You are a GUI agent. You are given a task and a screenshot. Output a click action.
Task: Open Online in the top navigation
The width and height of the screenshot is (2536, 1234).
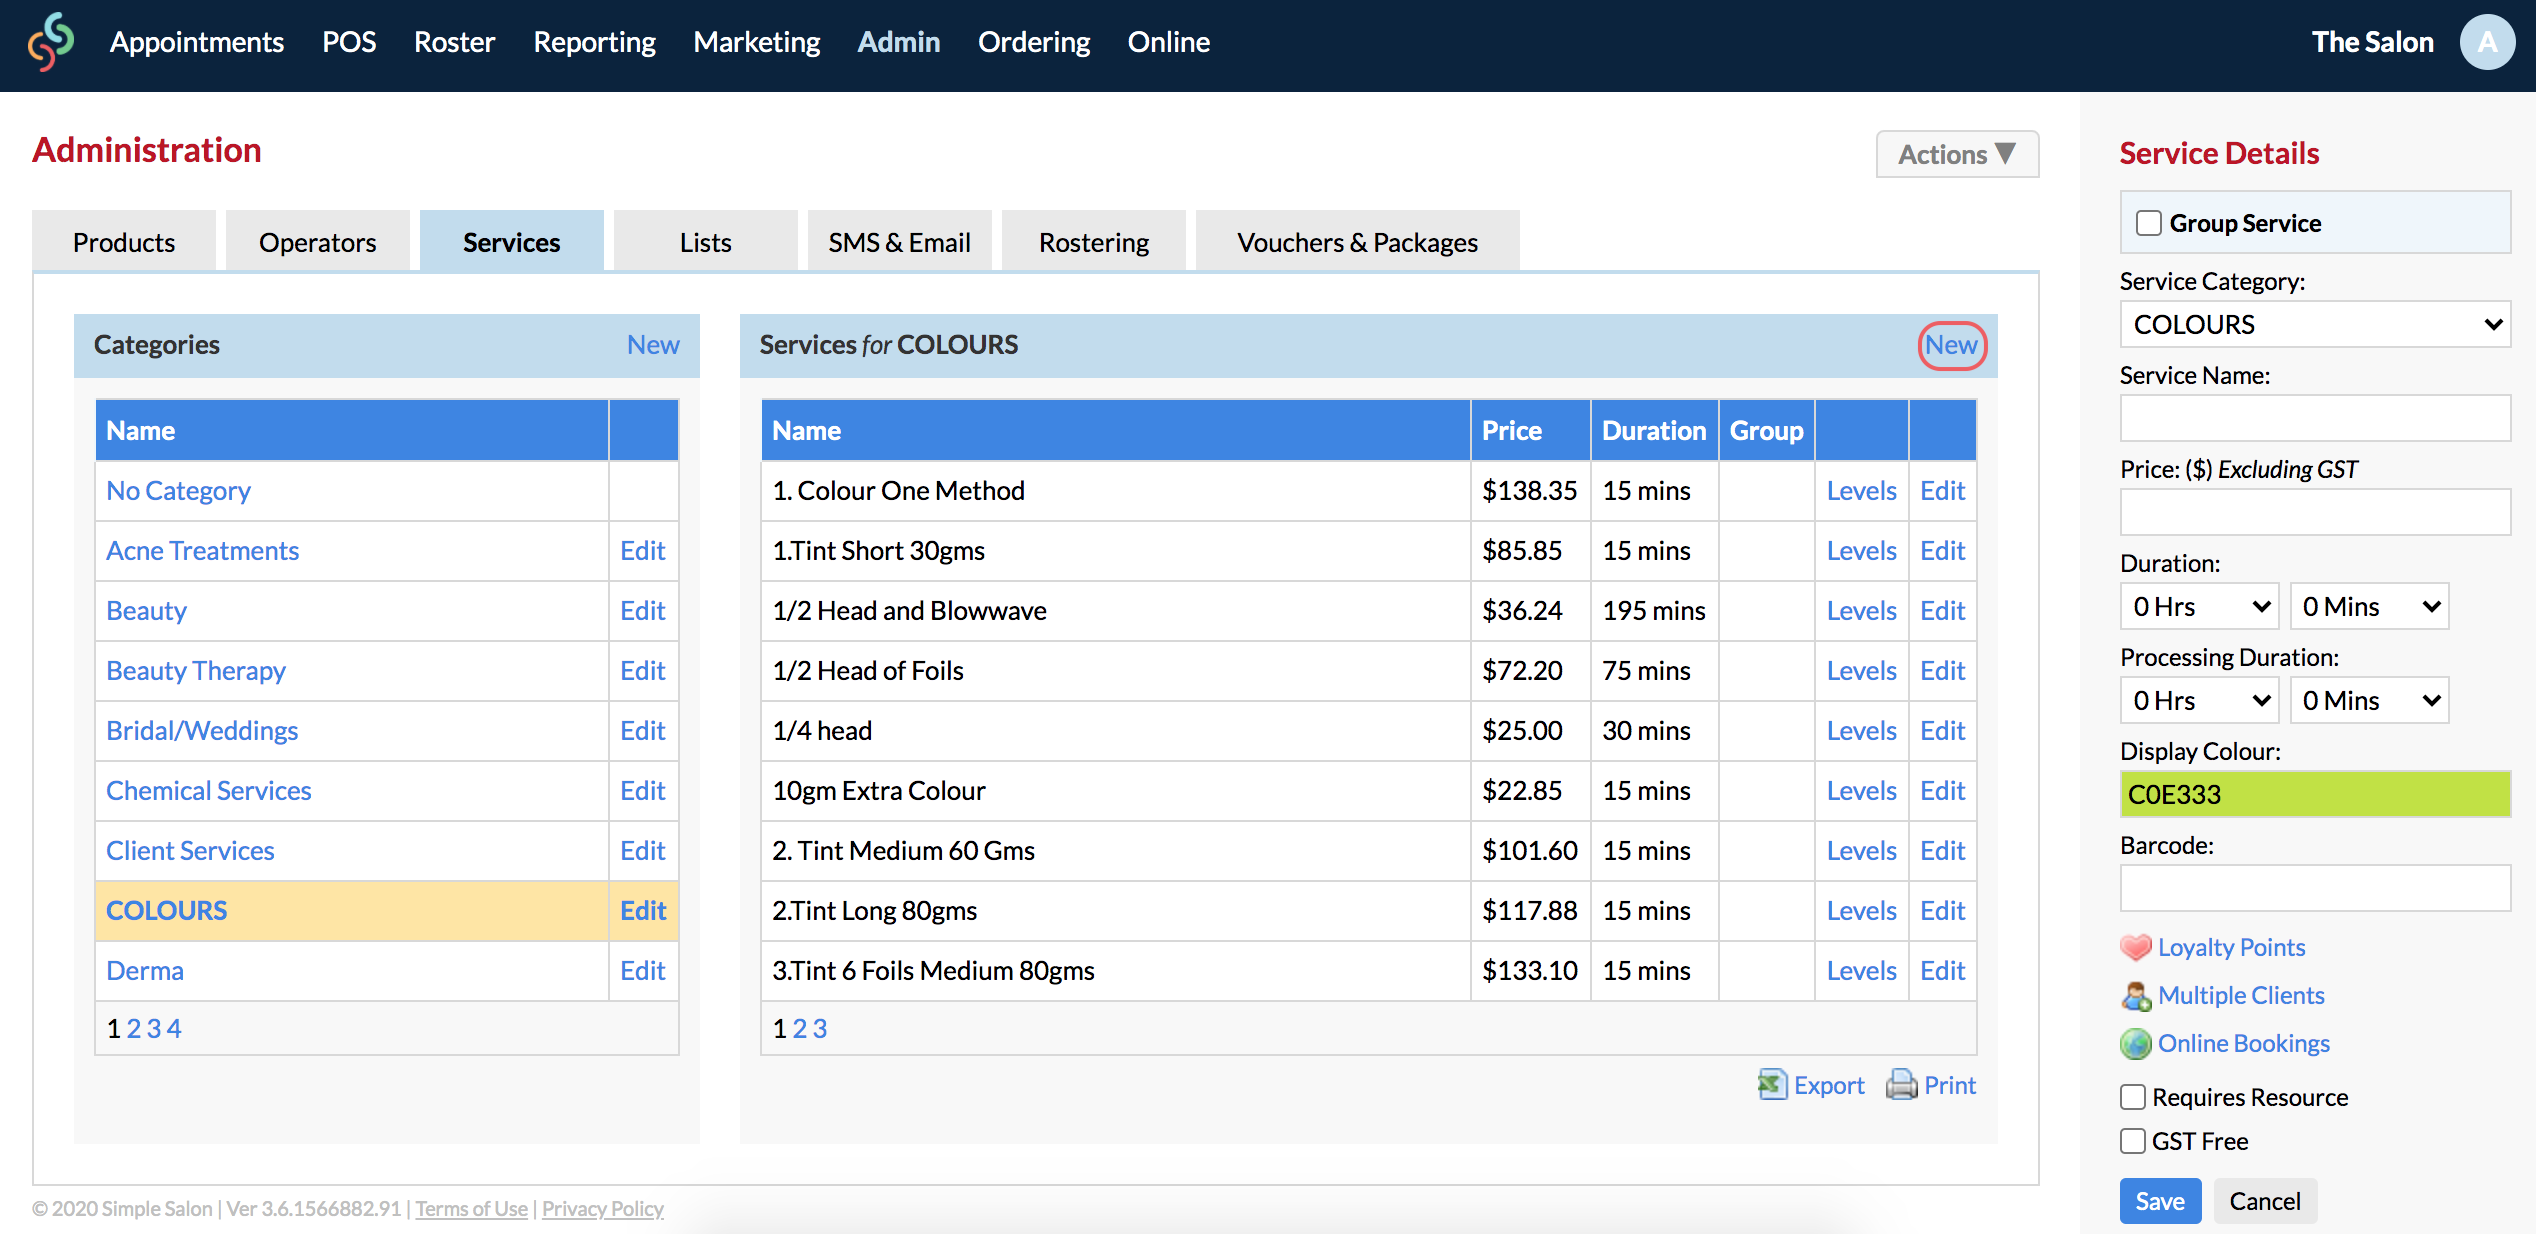(1169, 42)
